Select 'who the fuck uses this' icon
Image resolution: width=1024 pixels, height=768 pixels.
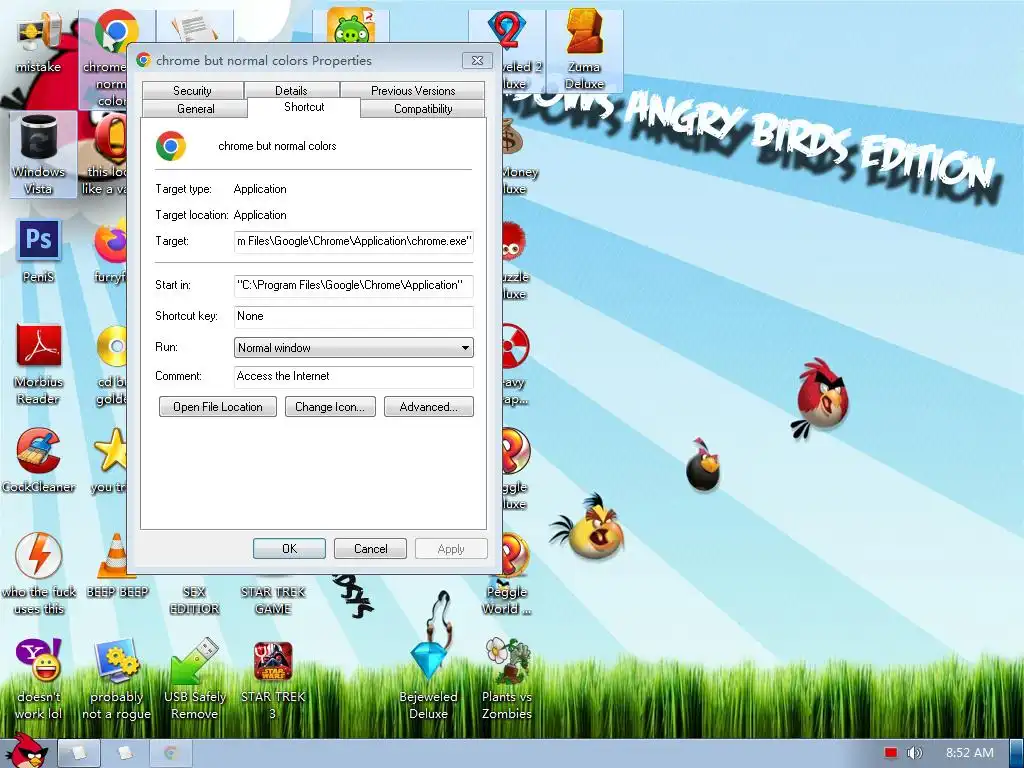click(39, 573)
